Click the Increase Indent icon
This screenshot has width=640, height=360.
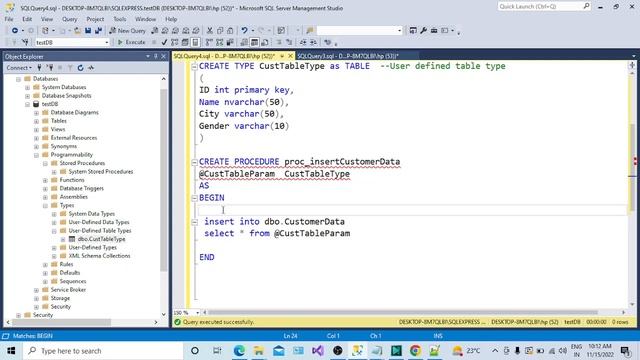pyautogui.click(x=313, y=42)
